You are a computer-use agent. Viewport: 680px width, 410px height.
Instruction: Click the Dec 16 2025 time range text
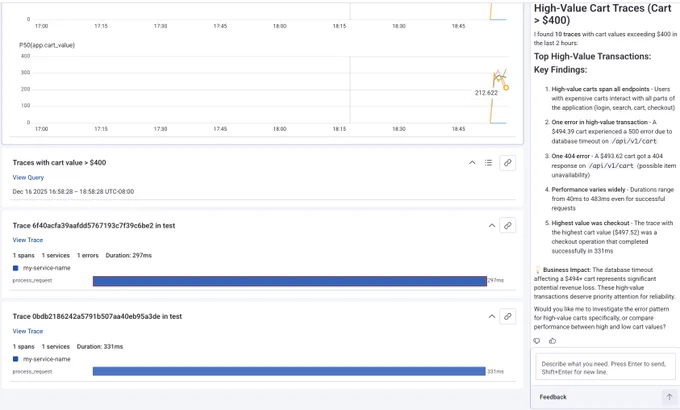click(x=73, y=191)
